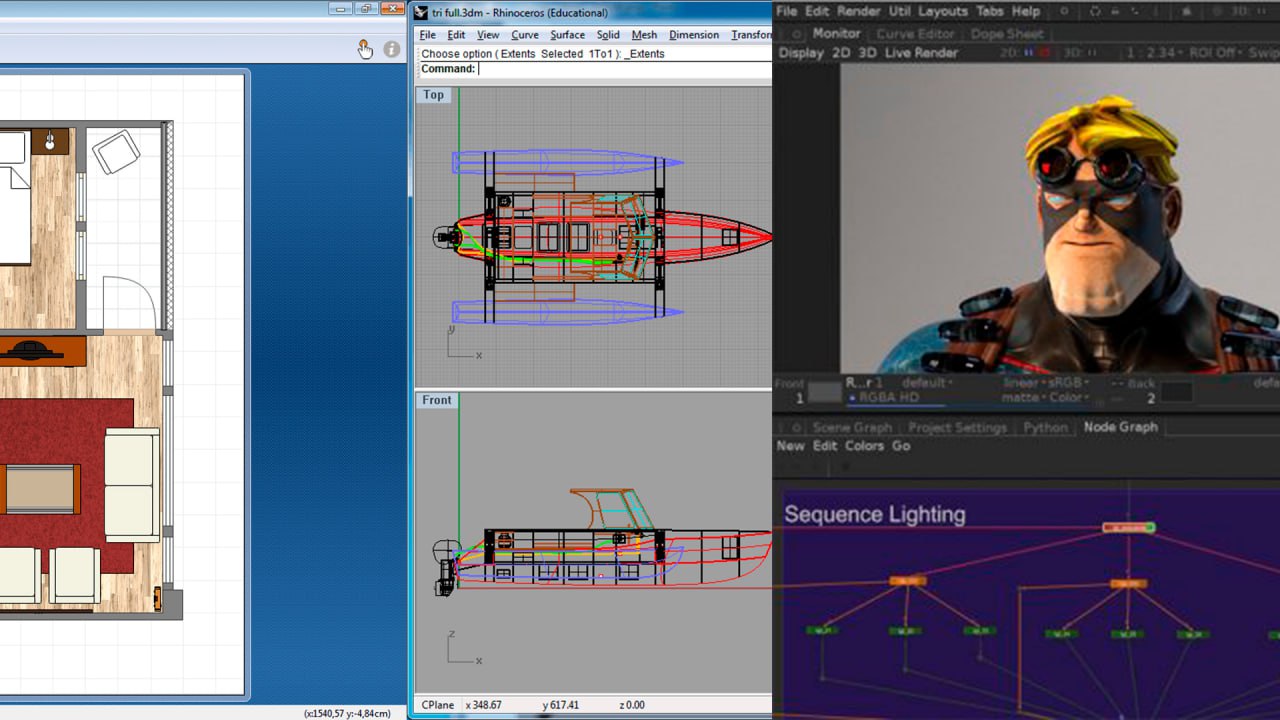The height and width of the screenshot is (720, 1280).
Task: Click into the Rhino Command input field
Action: (625, 69)
